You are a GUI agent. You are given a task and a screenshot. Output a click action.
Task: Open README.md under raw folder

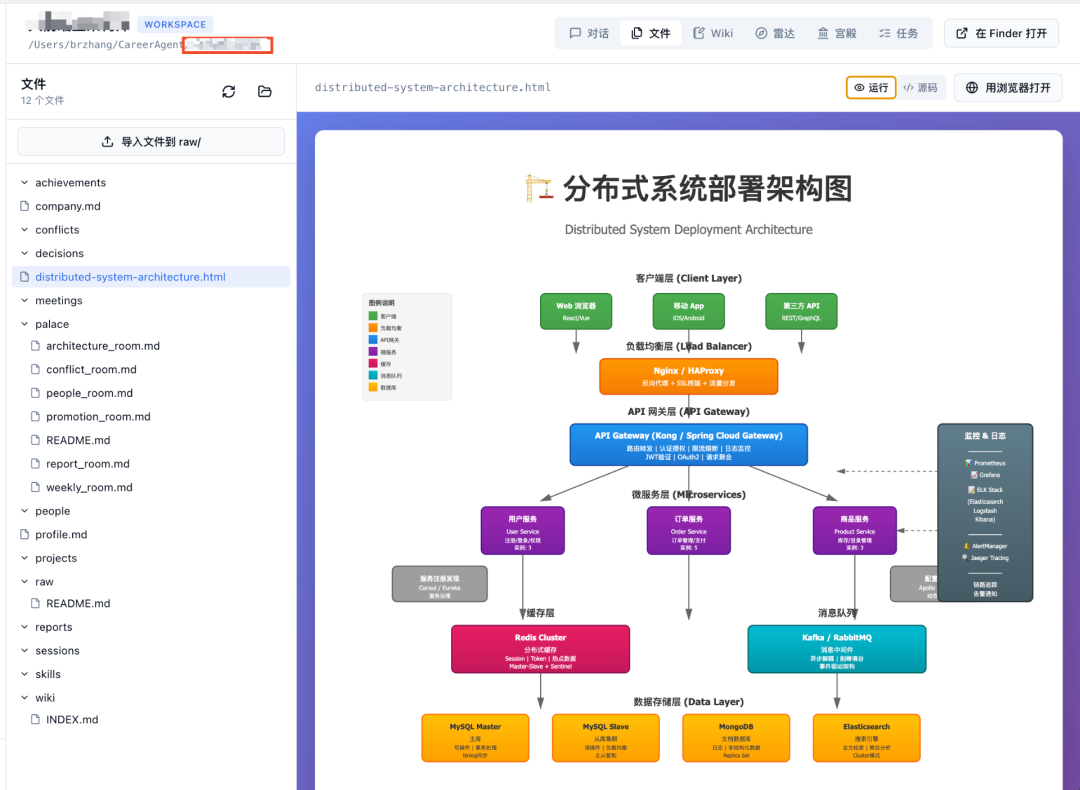[x=78, y=603]
